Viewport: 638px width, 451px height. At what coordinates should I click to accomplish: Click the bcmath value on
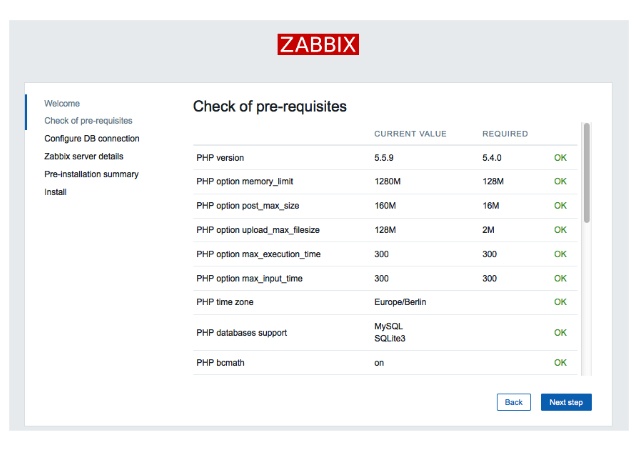[x=379, y=363]
